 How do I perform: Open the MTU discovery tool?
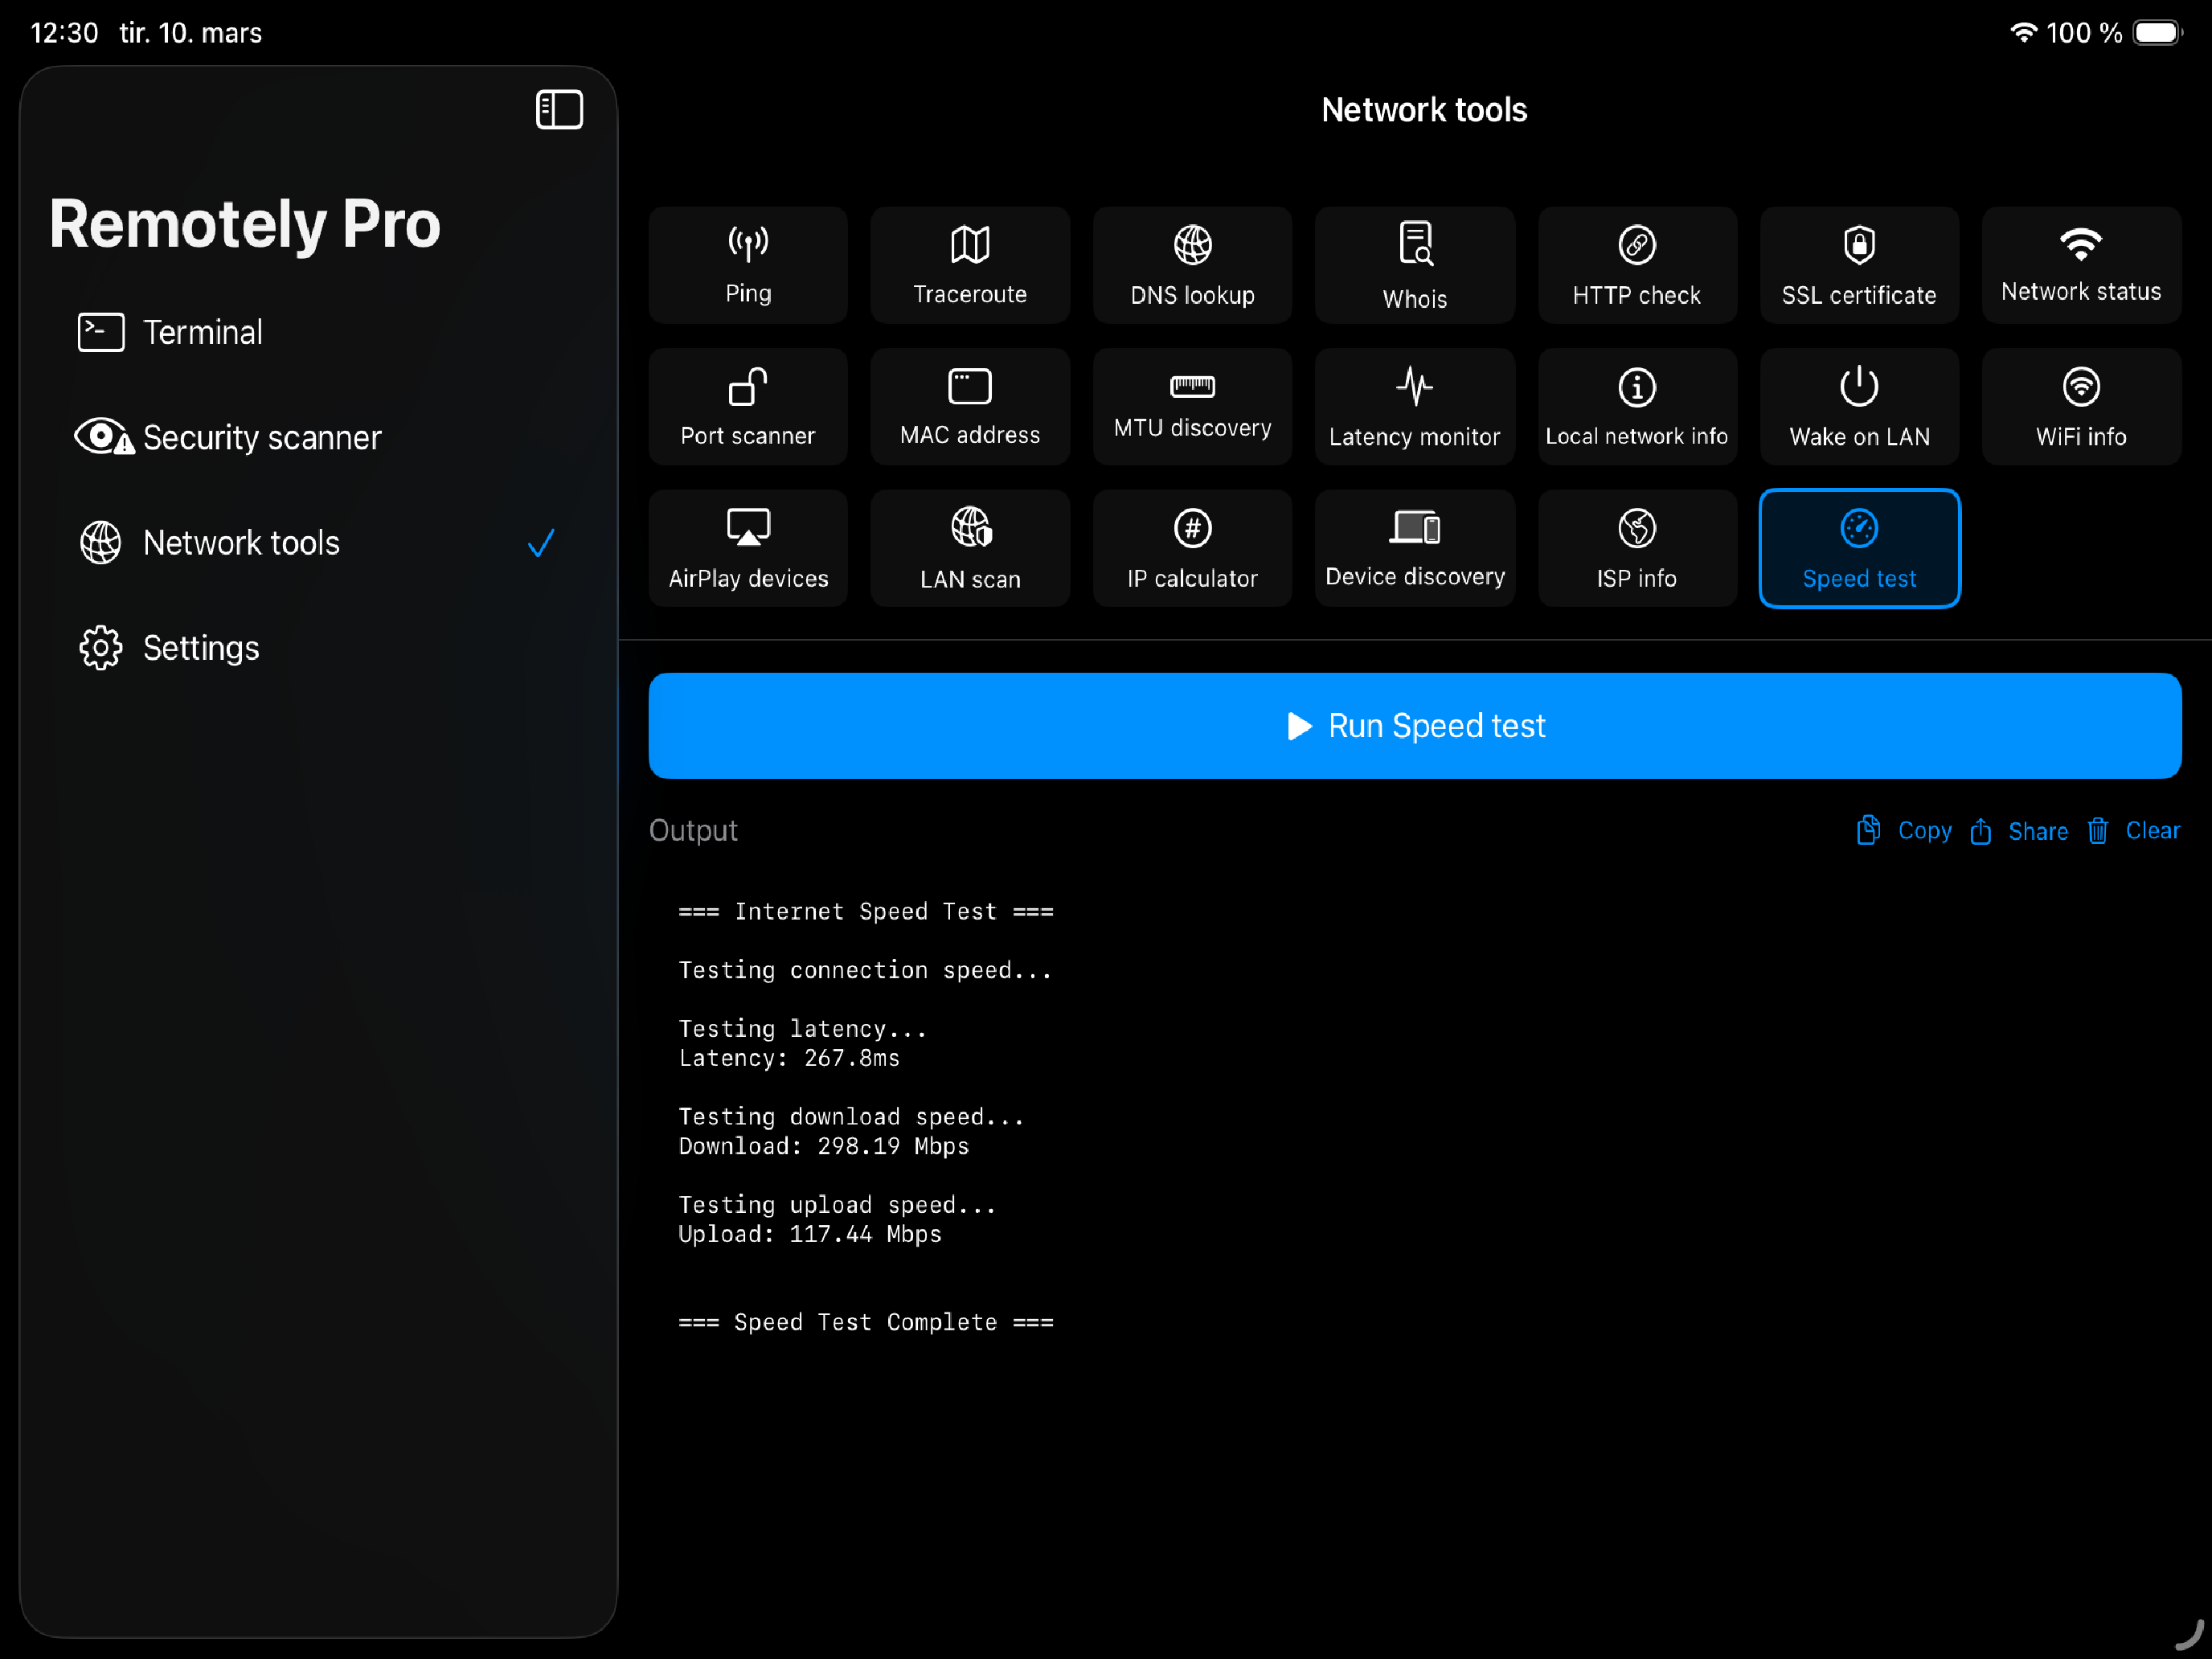pos(1192,406)
